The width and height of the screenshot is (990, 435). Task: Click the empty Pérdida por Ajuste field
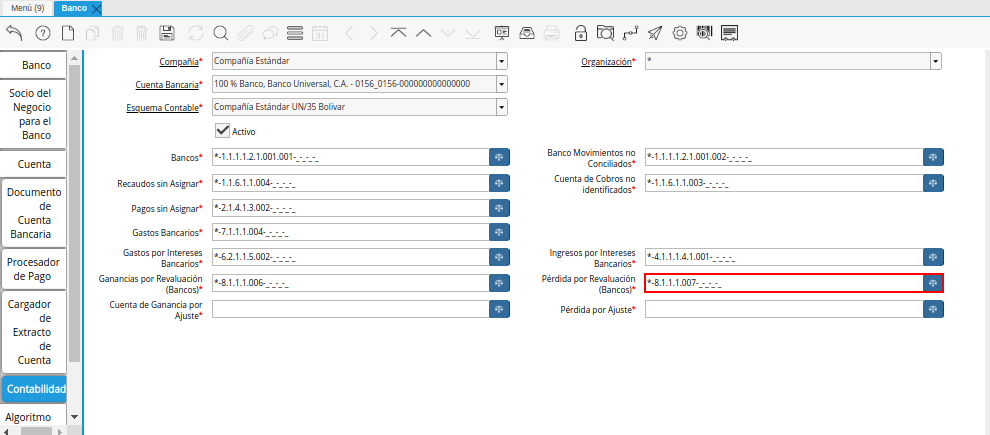784,309
